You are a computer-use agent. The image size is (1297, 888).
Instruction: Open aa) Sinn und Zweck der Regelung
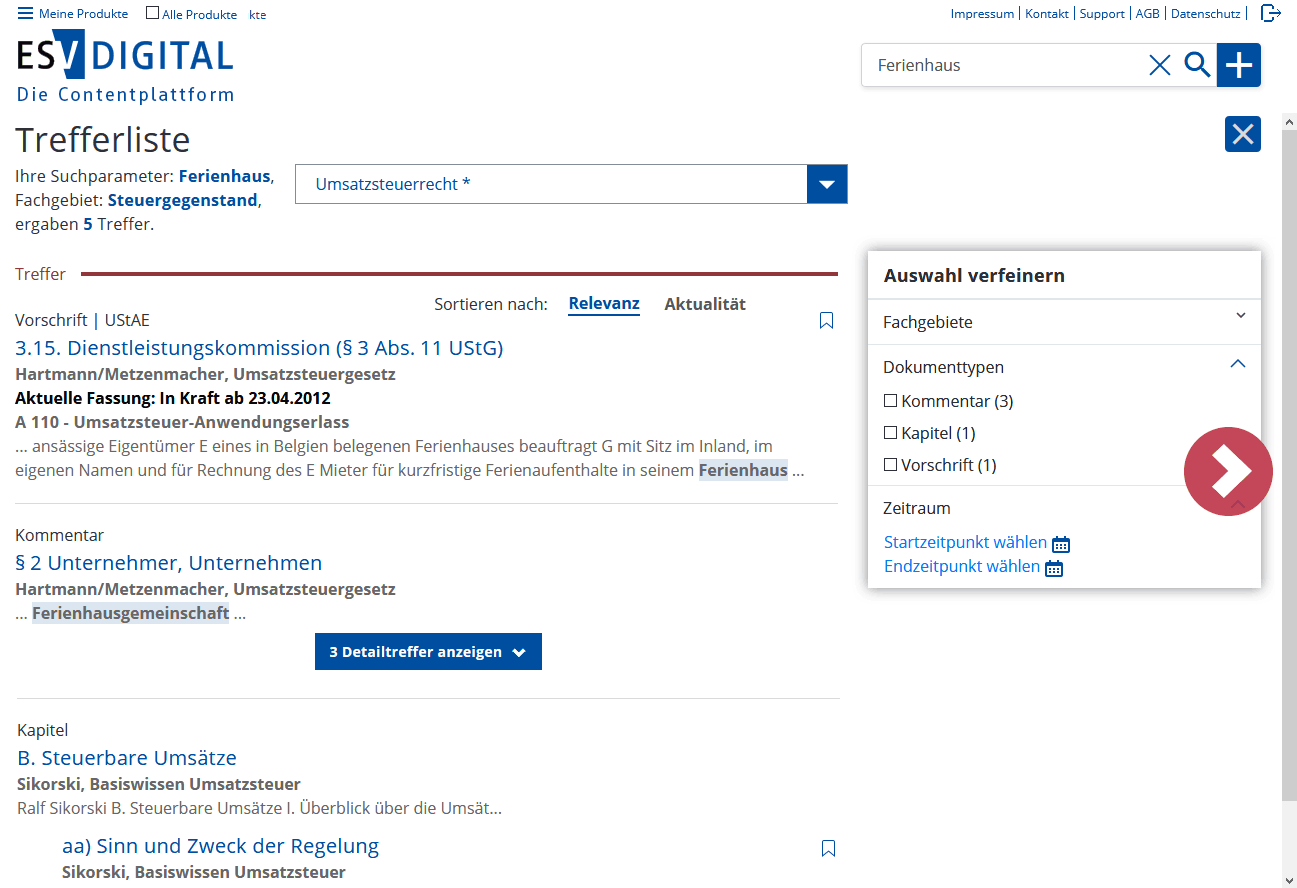coord(220,846)
